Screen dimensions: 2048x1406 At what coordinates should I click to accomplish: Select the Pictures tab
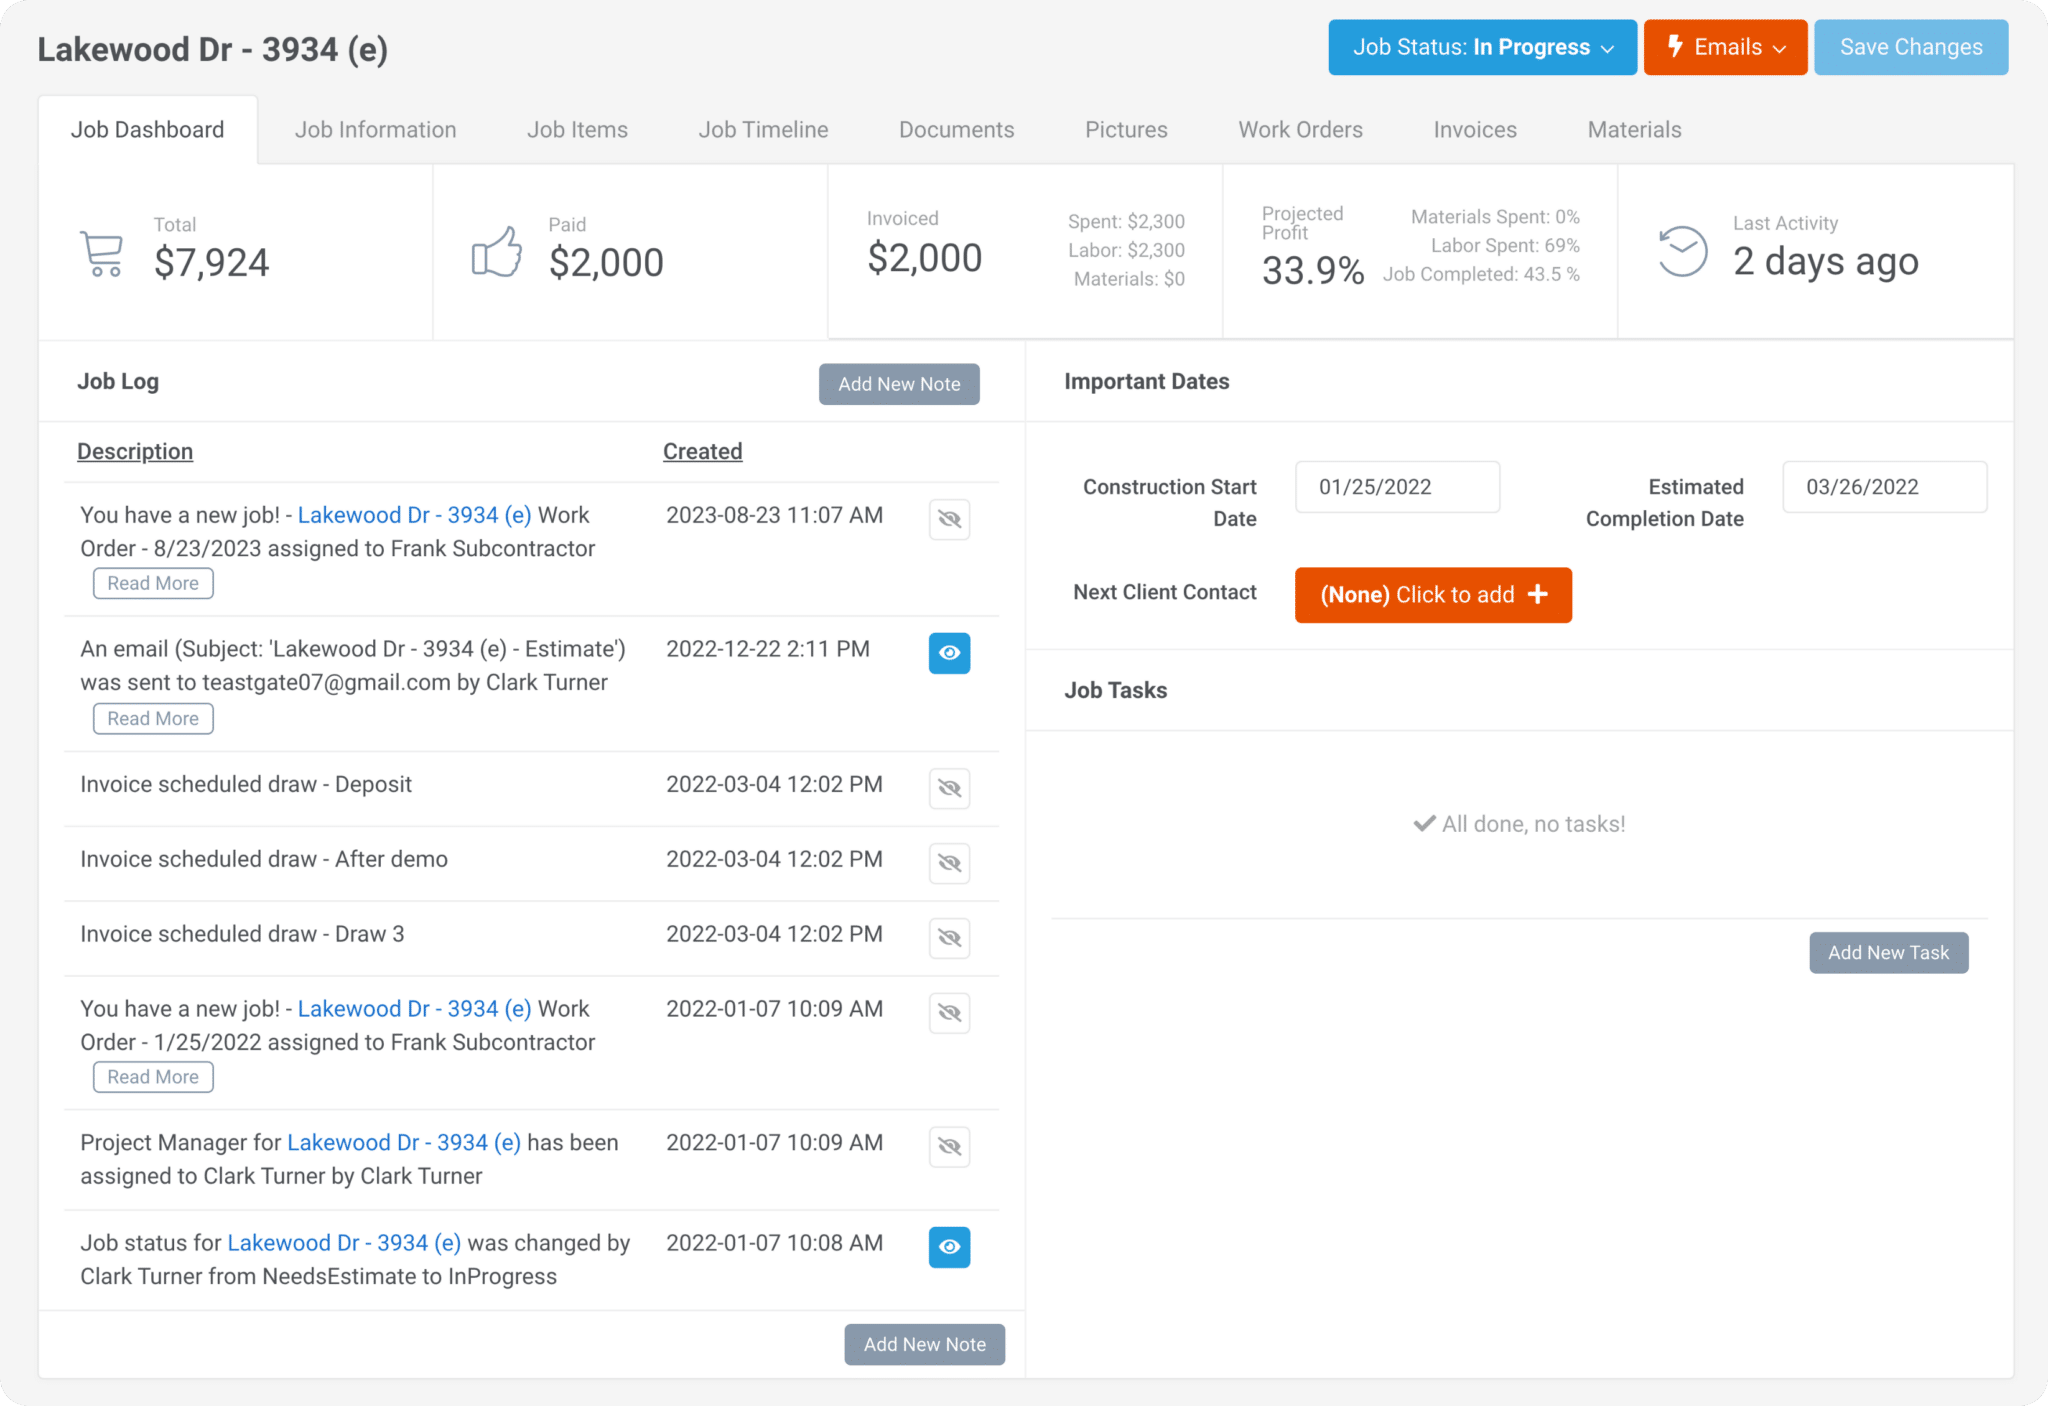point(1126,130)
